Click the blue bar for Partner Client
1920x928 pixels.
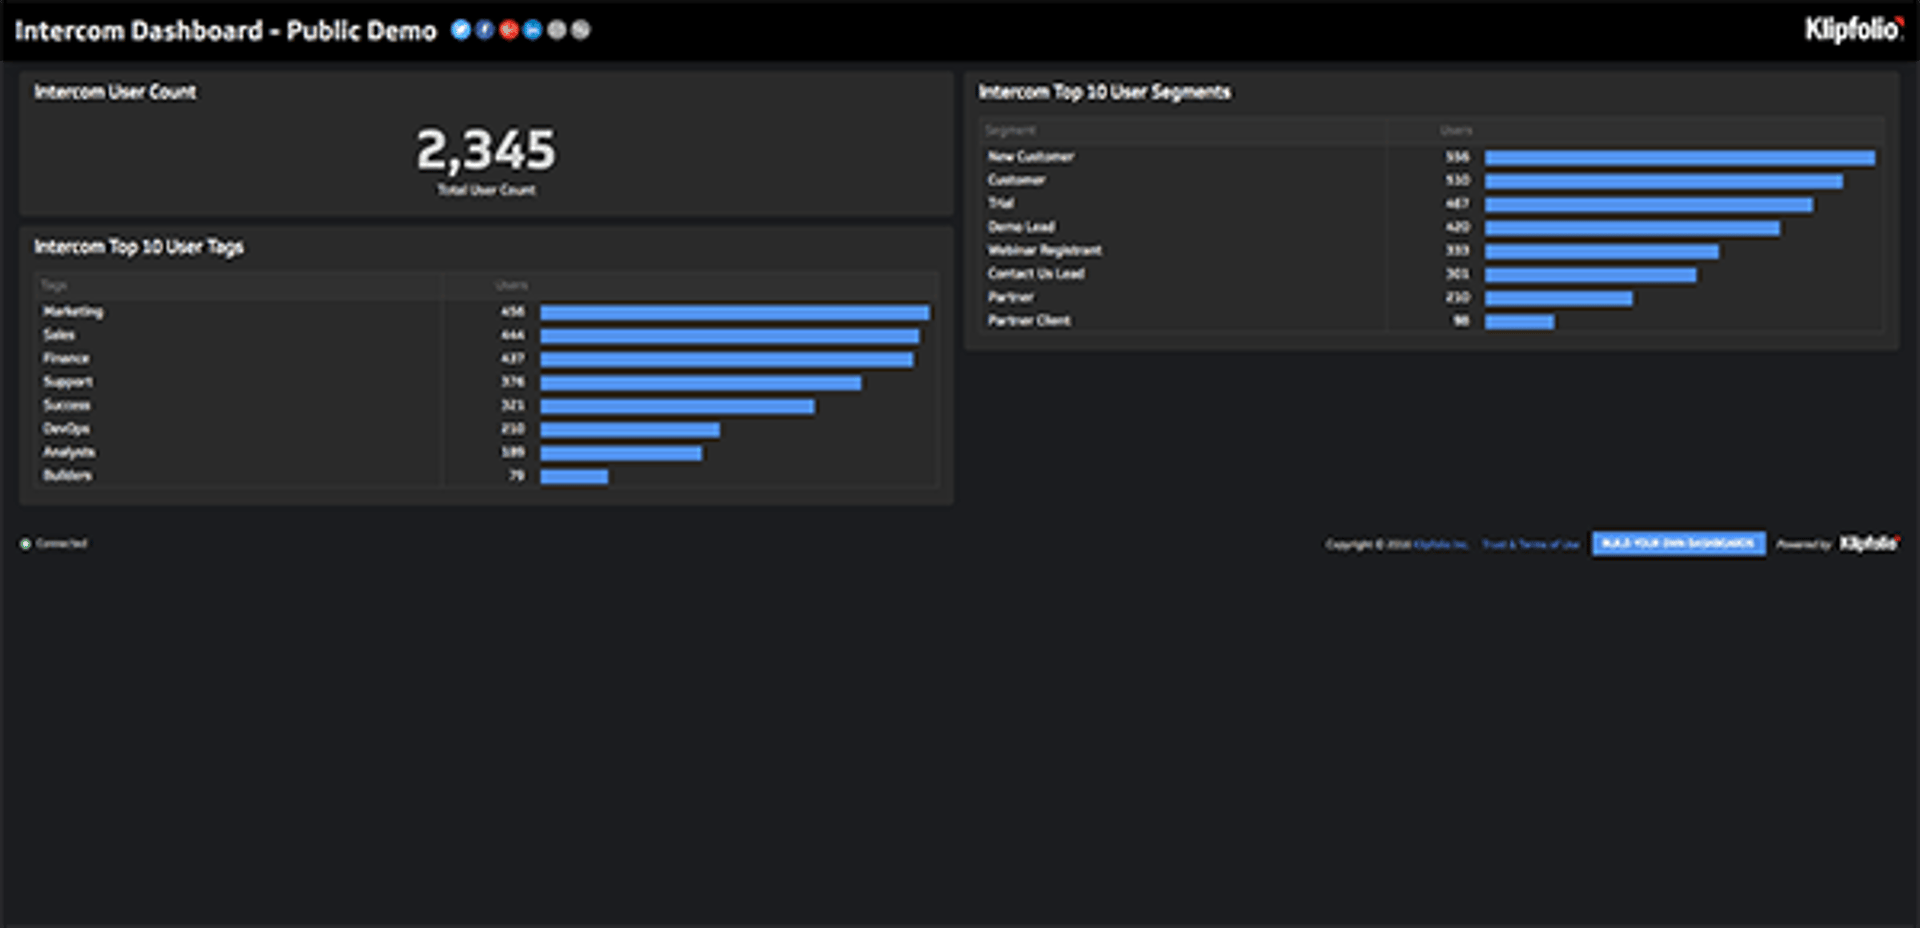click(1519, 322)
